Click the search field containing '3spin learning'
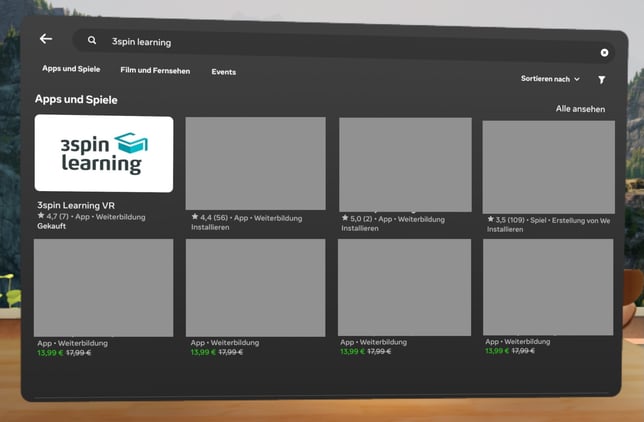This screenshot has height=422, width=644. pos(343,46)
